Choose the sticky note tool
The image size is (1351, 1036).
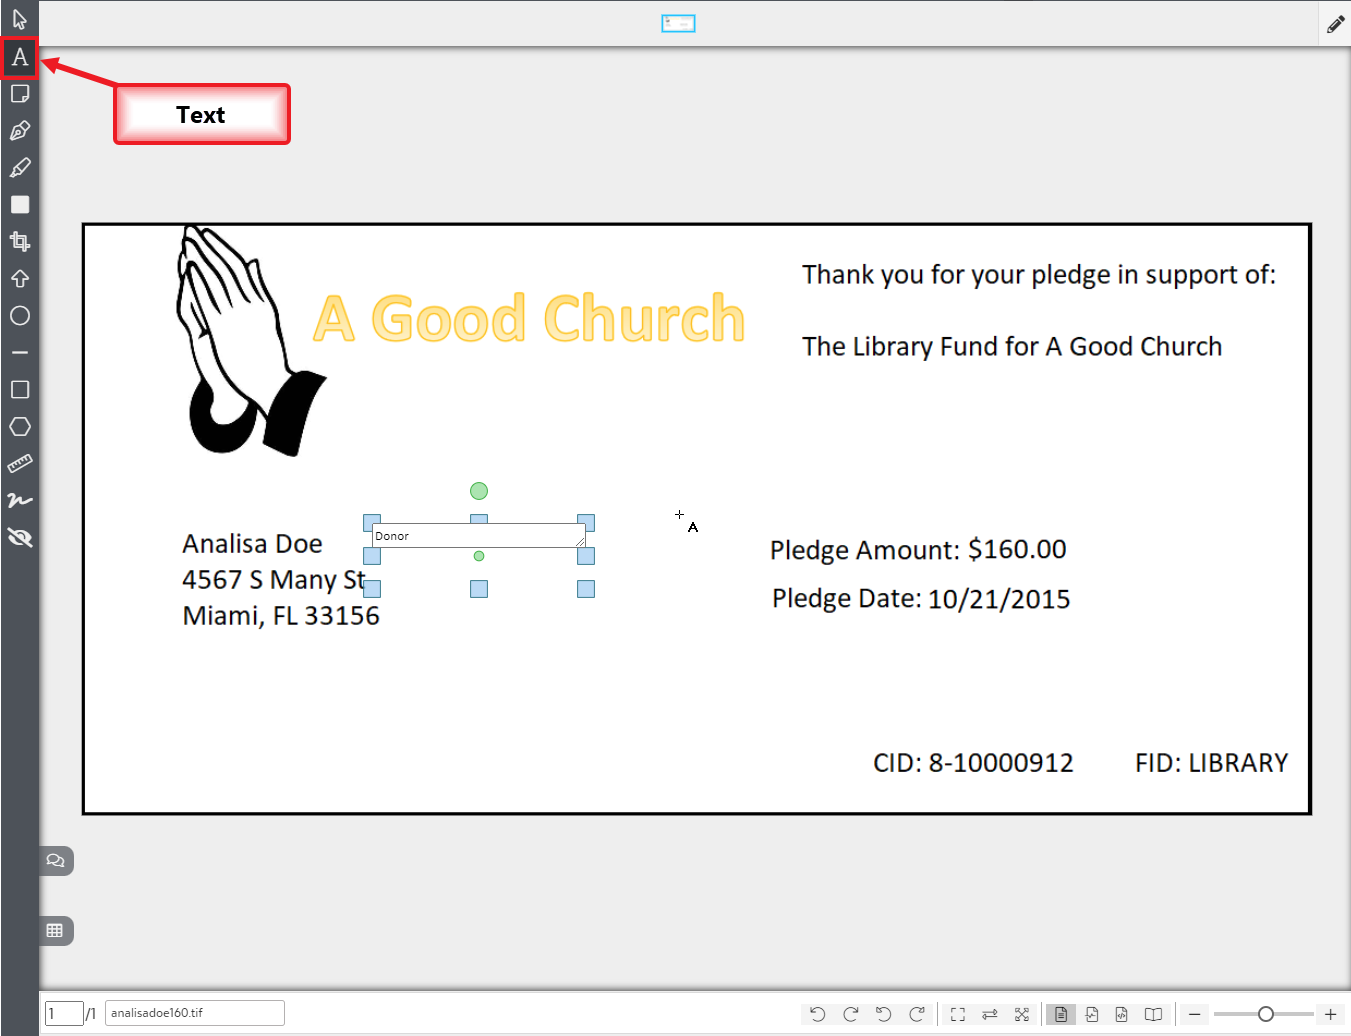20,94
